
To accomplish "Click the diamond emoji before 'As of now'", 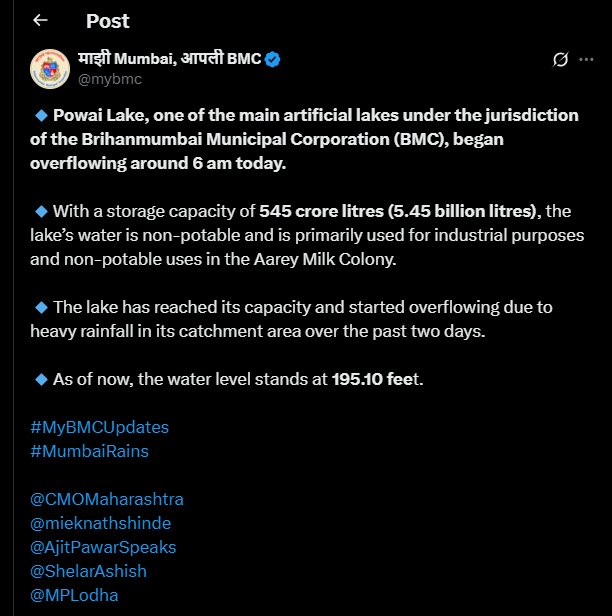I will click(x=41, y=379).
